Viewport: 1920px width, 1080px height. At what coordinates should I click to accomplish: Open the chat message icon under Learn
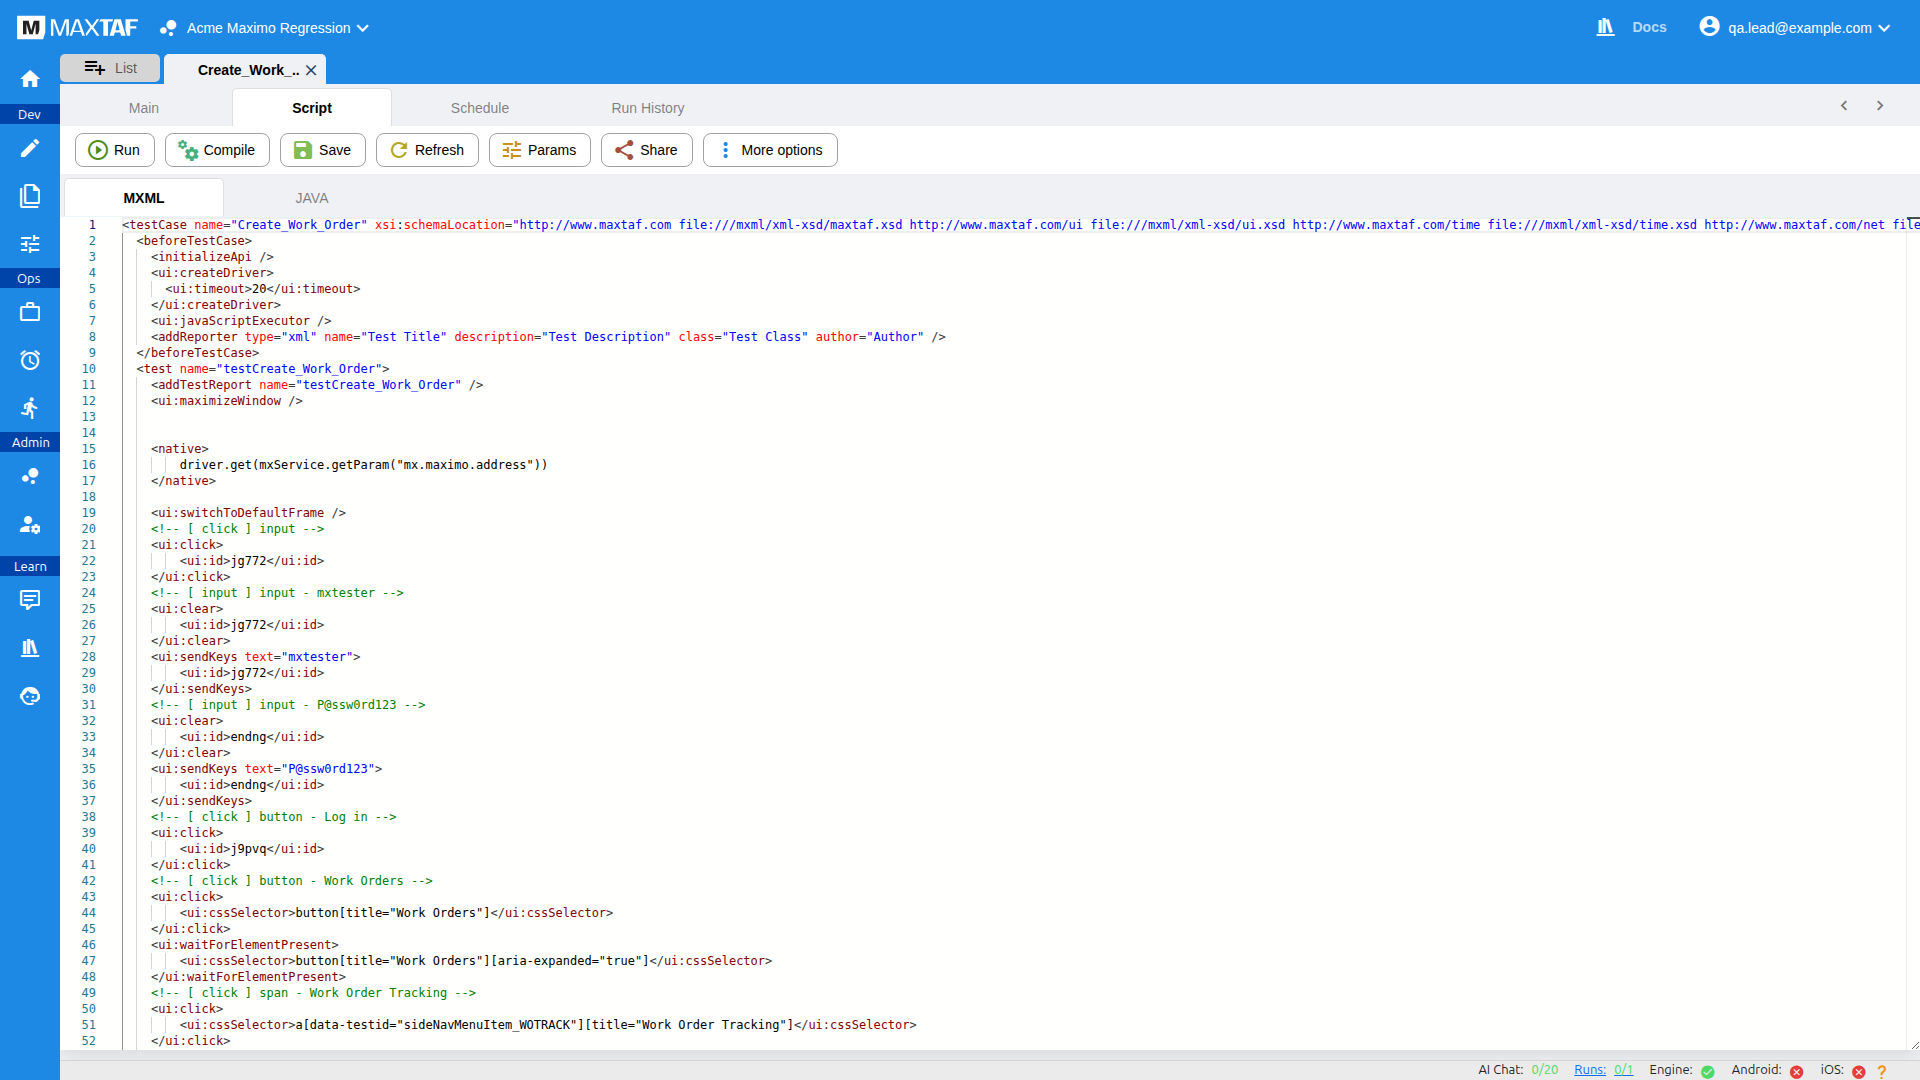(x=30, y=600)
